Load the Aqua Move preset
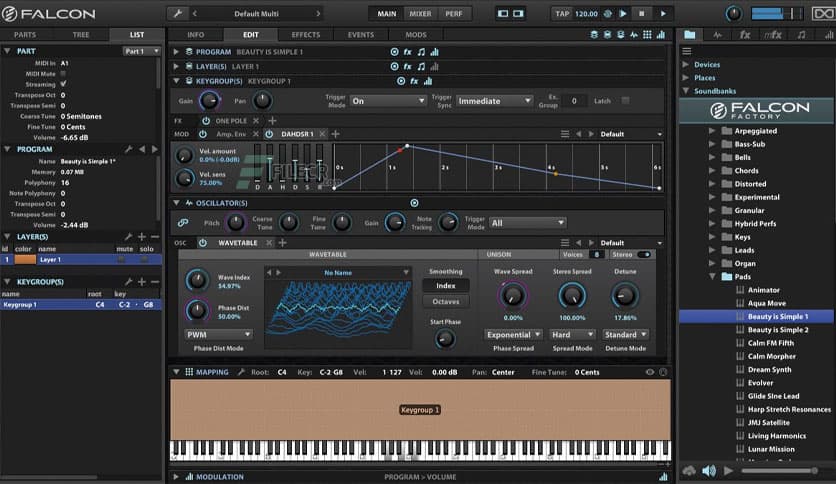 766,303
